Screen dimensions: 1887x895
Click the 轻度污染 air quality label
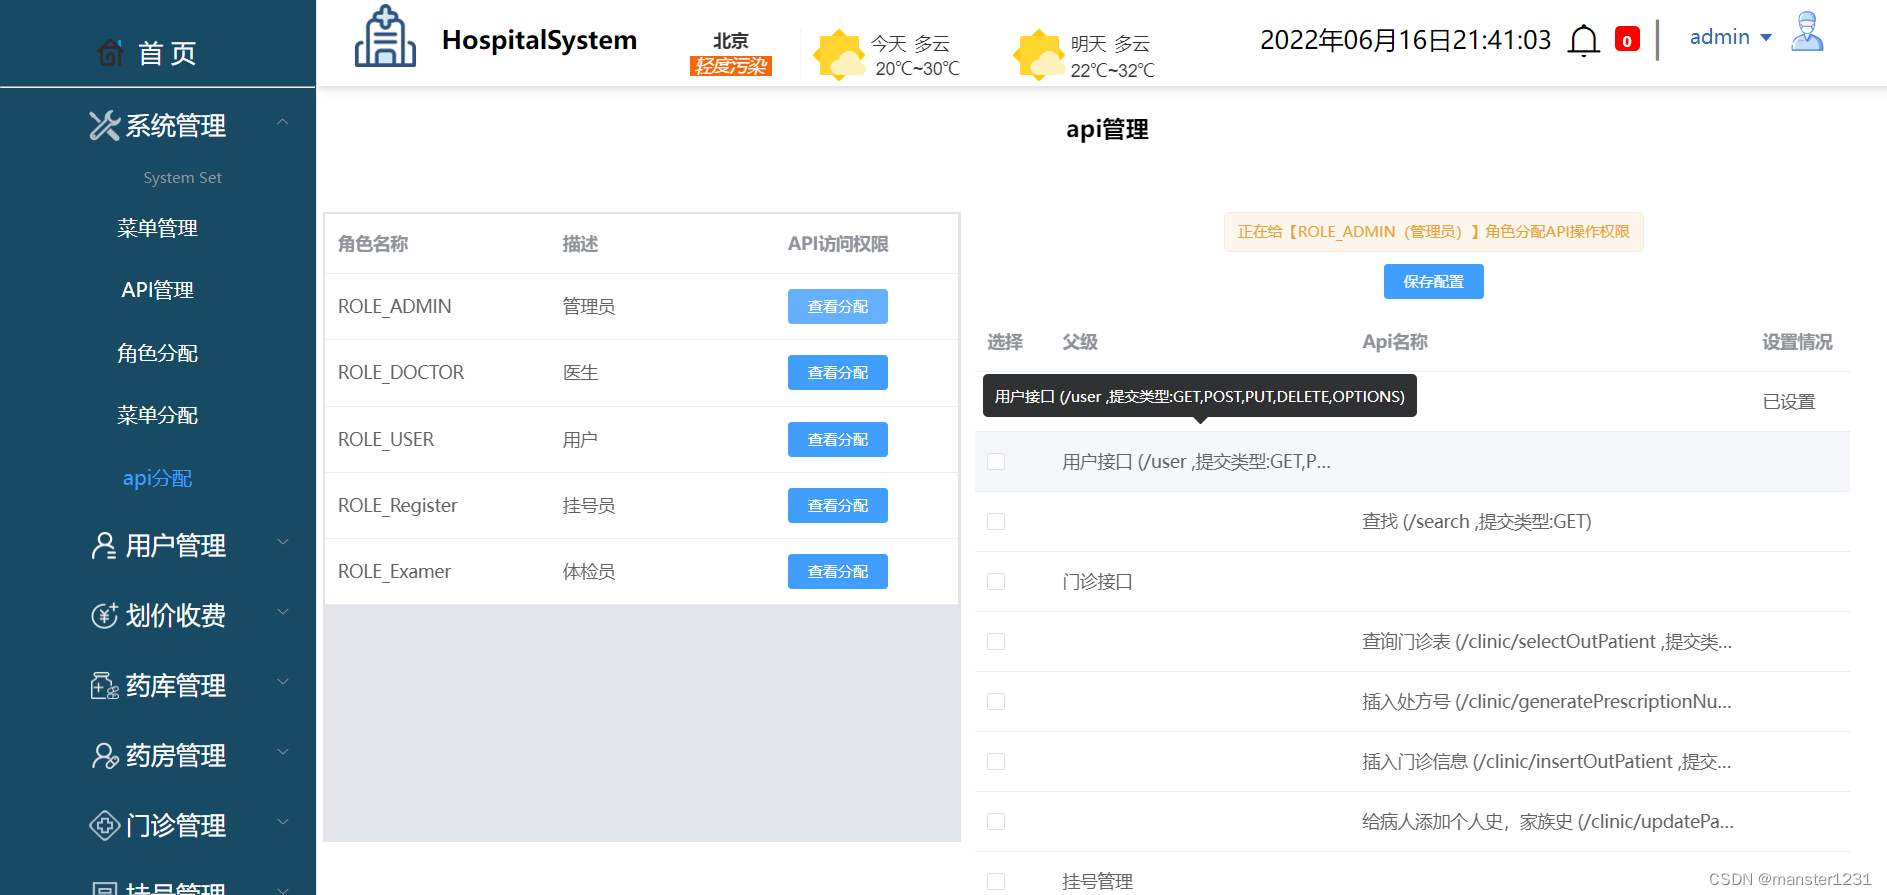[x=731, y=66]
